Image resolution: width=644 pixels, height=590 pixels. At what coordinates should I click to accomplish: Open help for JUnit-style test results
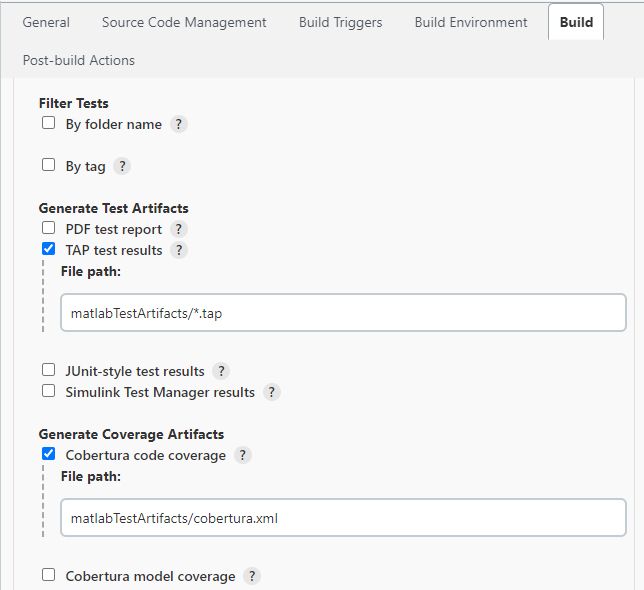click(221, 371)
